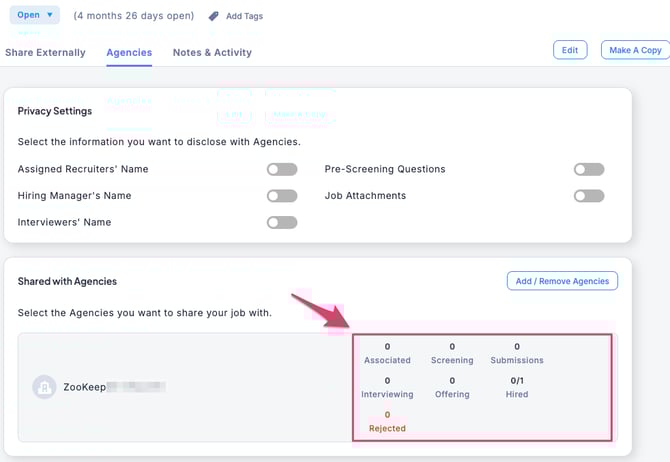Click the Add Tags tag icon
Screen dimensions: 670x462
point(214,16)
